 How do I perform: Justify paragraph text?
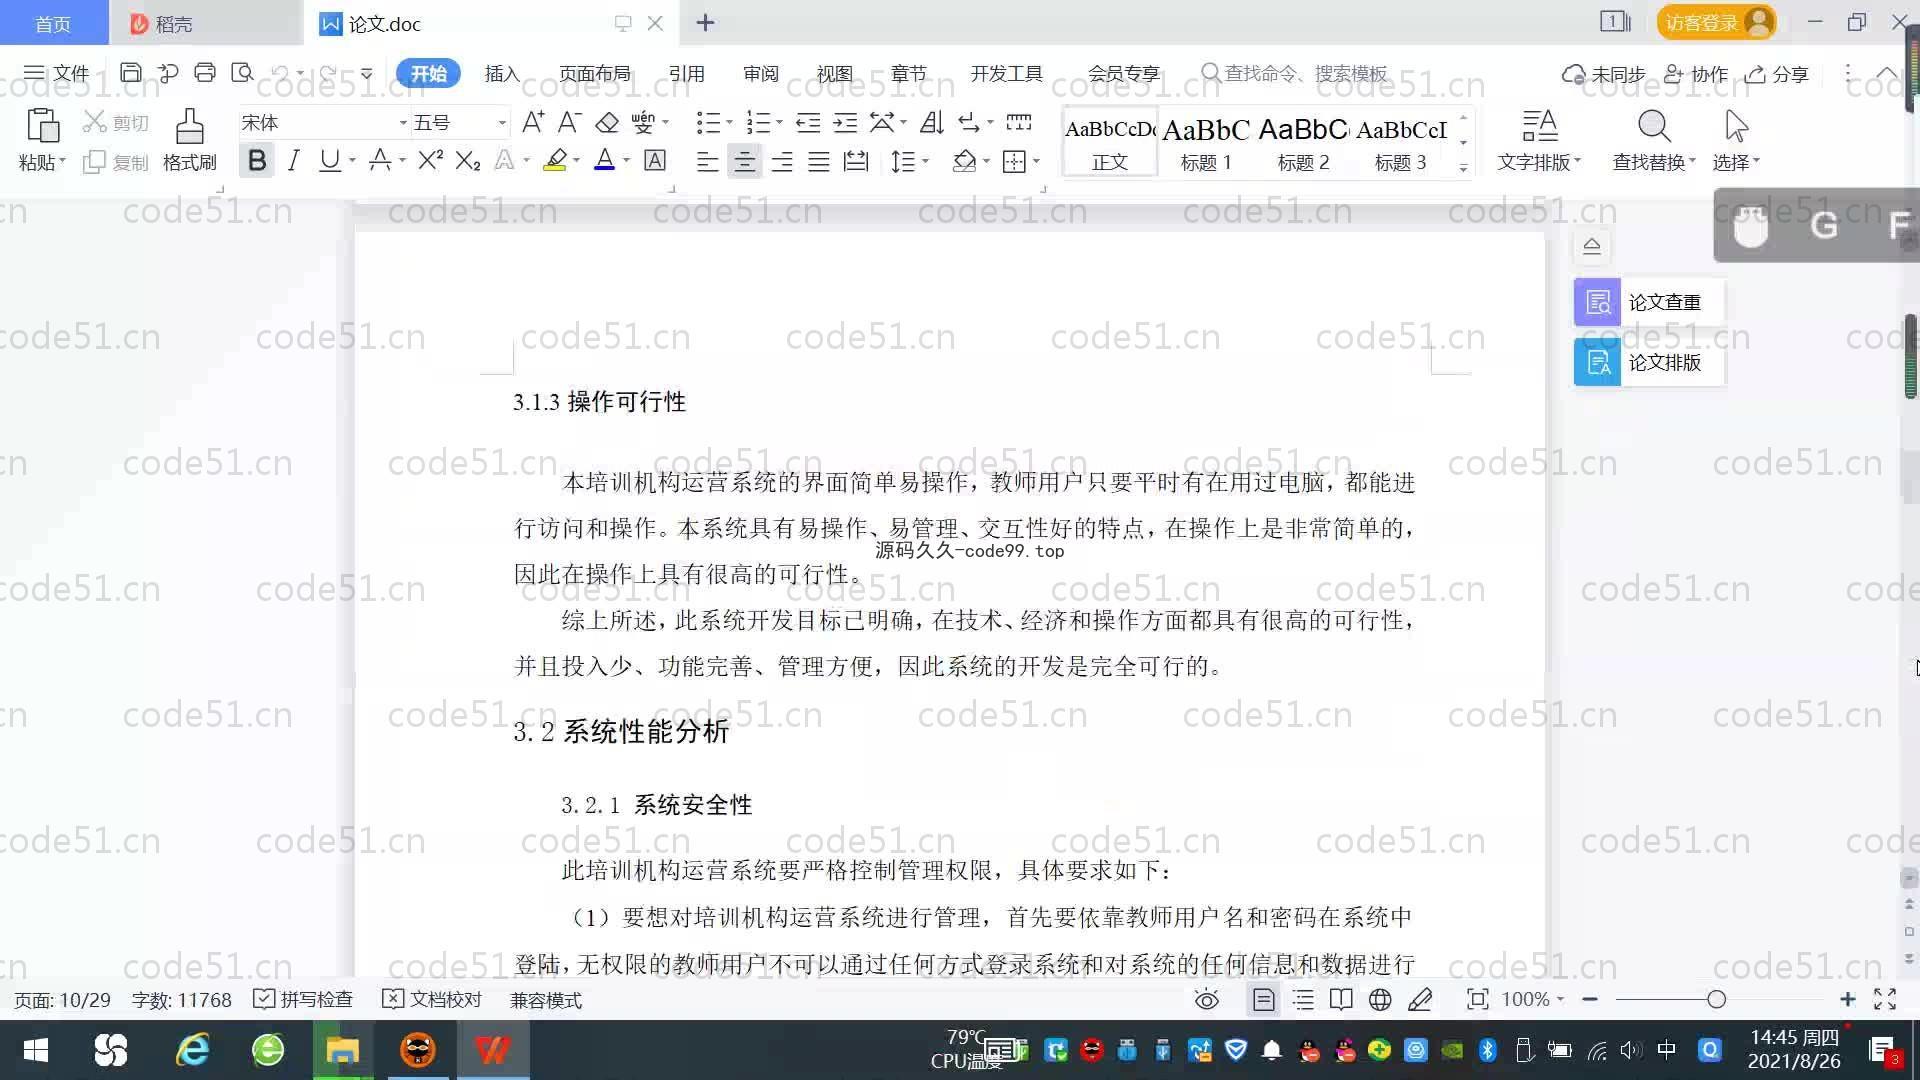pos(818,161)
